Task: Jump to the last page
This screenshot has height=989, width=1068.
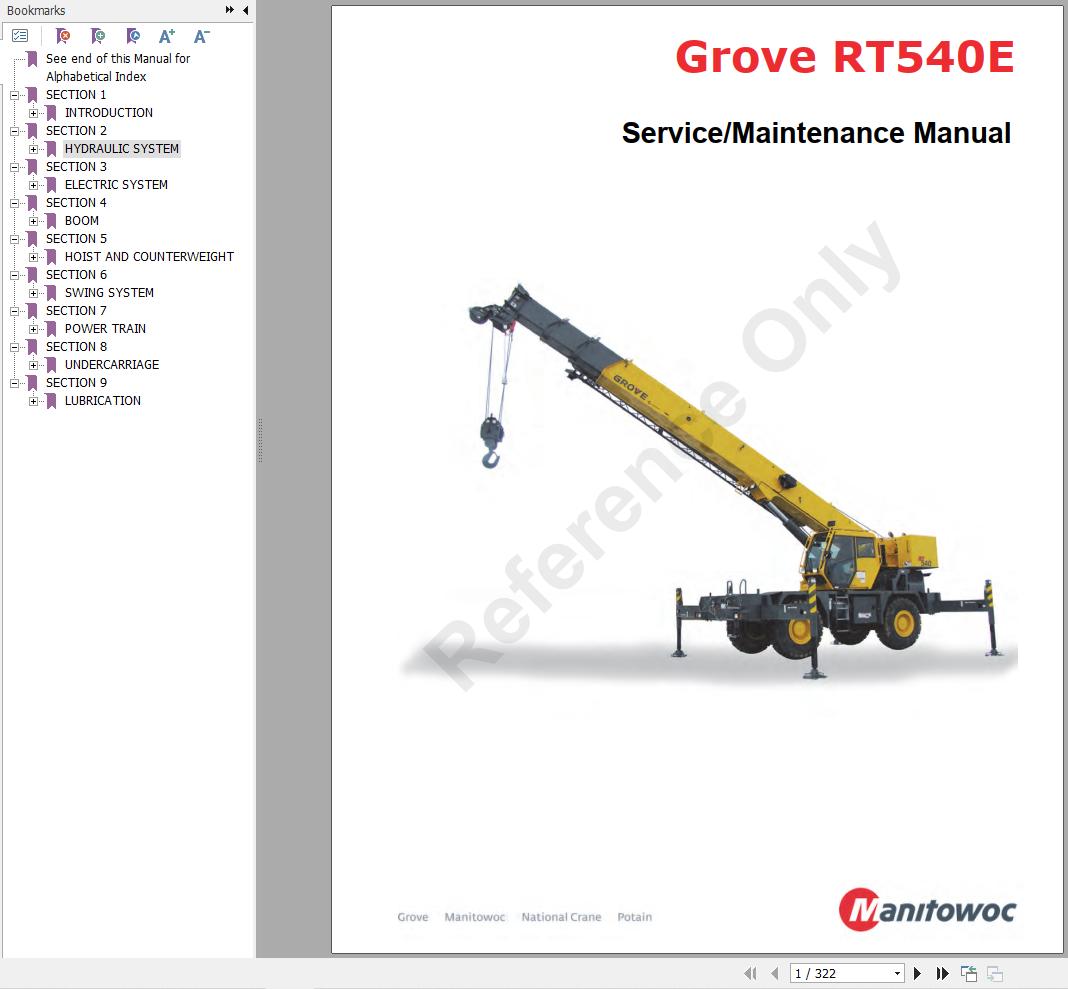Action: pos(942,973)
